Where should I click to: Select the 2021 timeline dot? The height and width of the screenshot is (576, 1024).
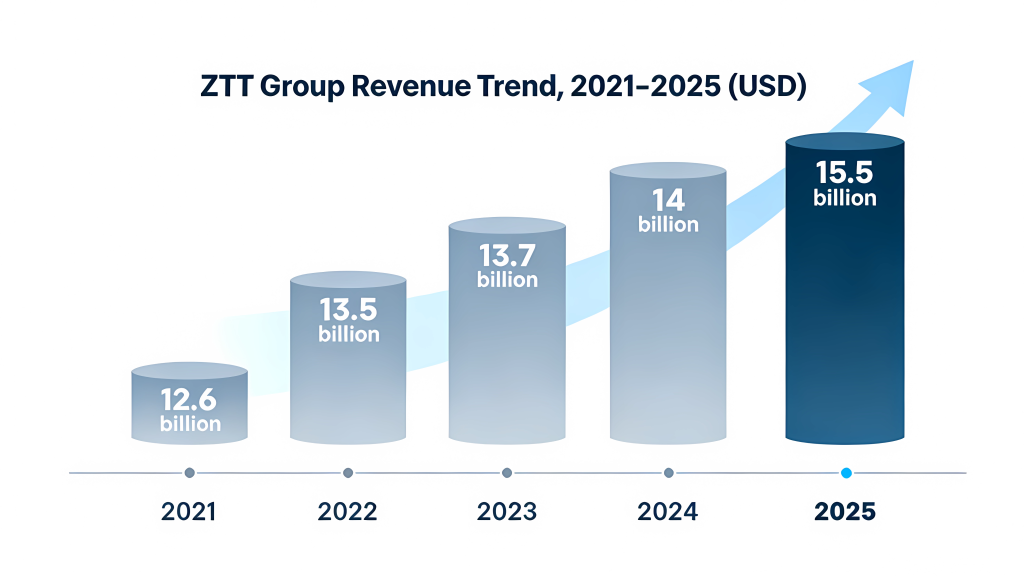(x=190, y=473)
